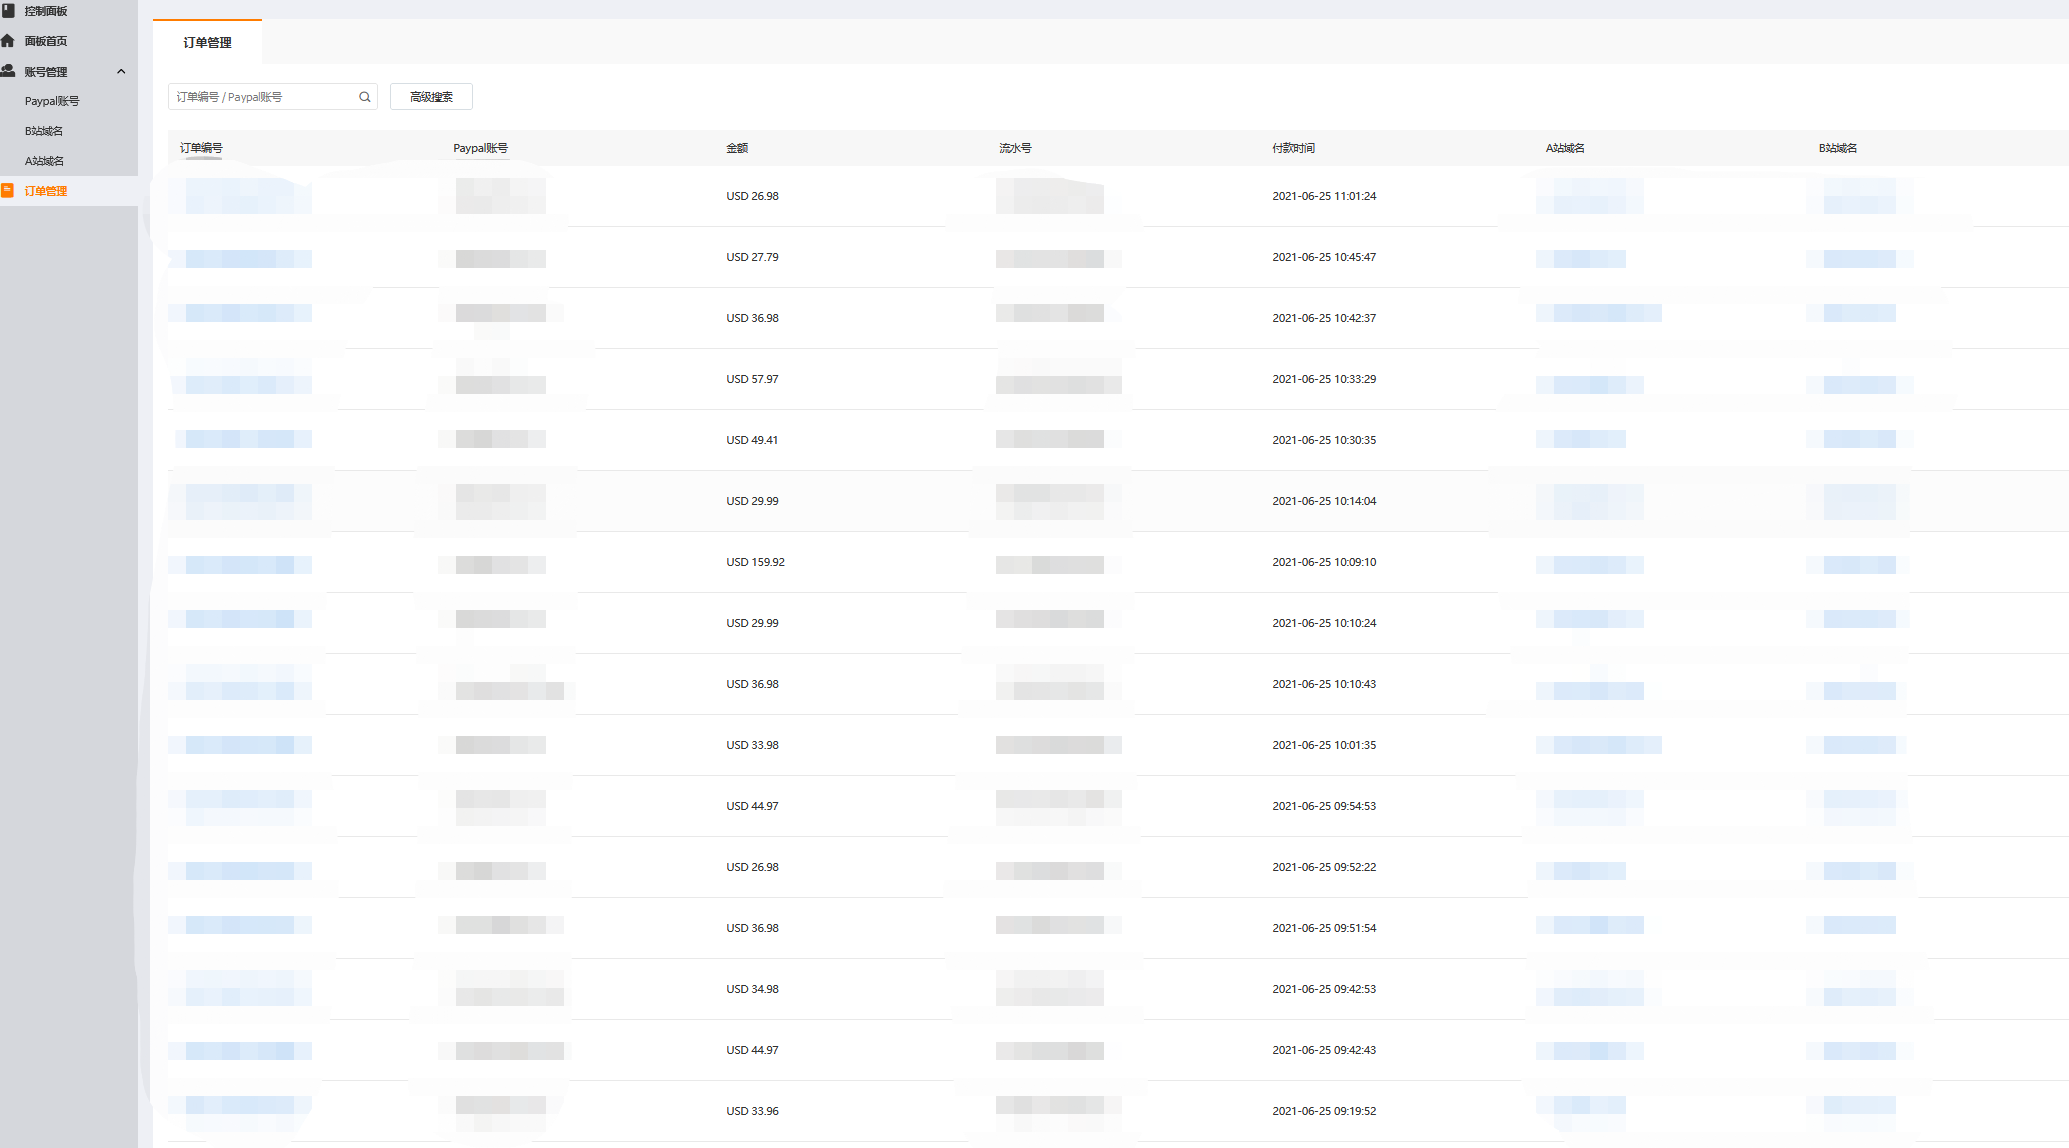Select A站域名 in the sidebar

click(x=44, y=161)
